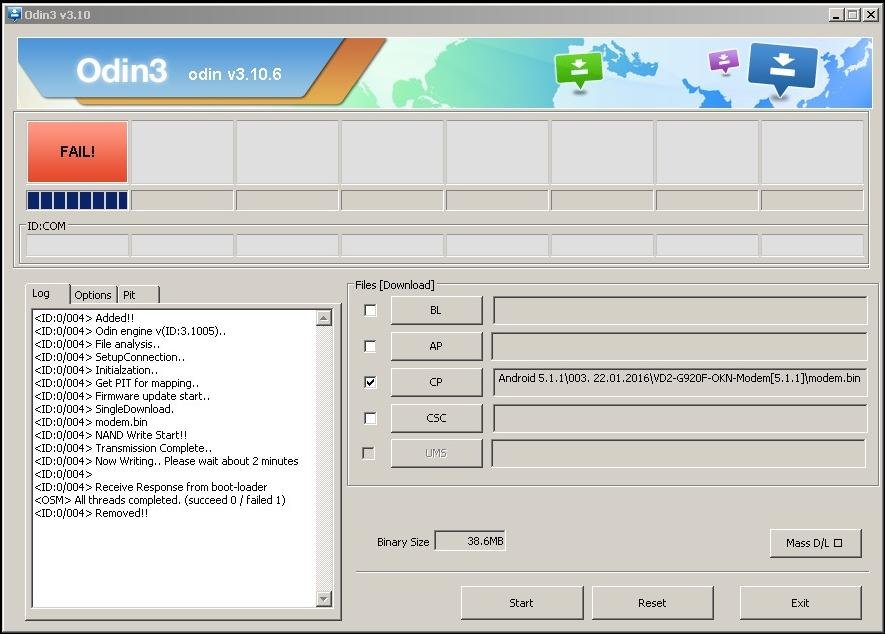Click log line "SingleDownload."
Screen dimensions: 885x634
pos(104,409)
